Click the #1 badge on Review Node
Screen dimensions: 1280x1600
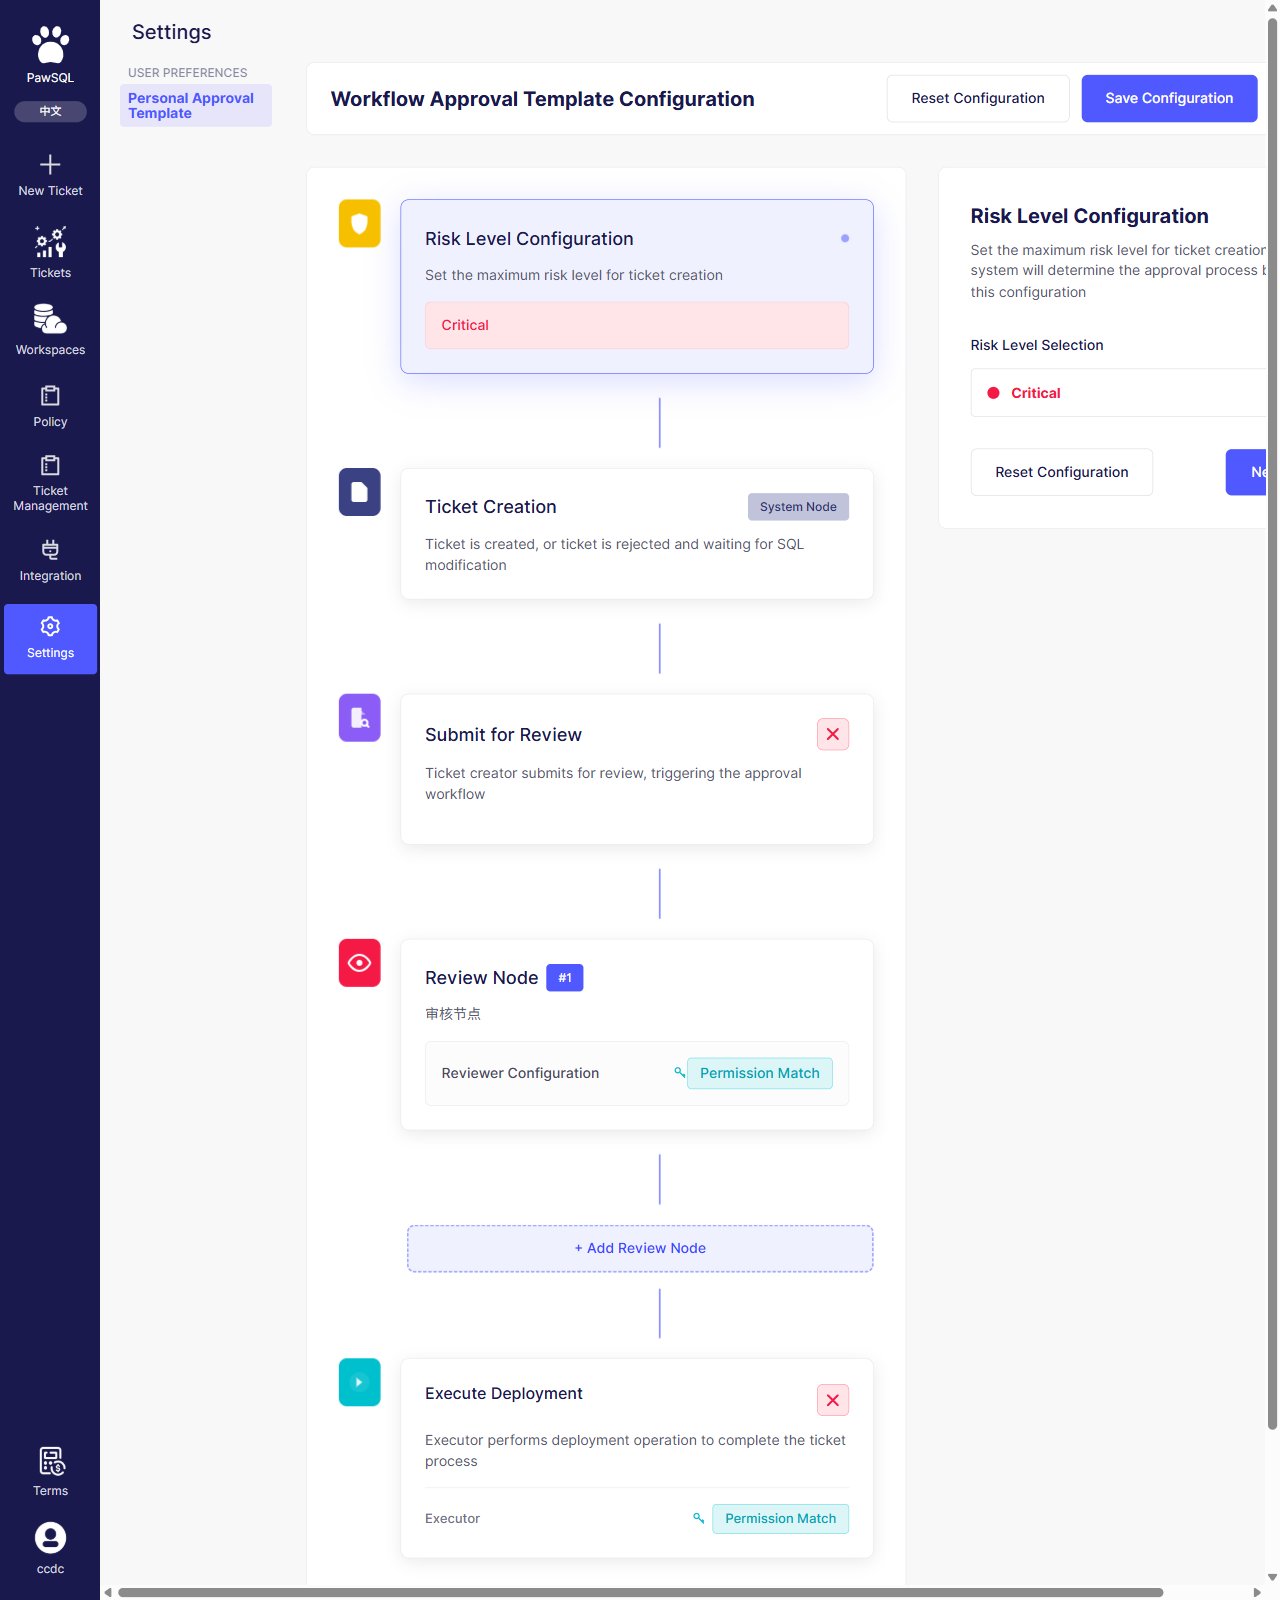565,978
